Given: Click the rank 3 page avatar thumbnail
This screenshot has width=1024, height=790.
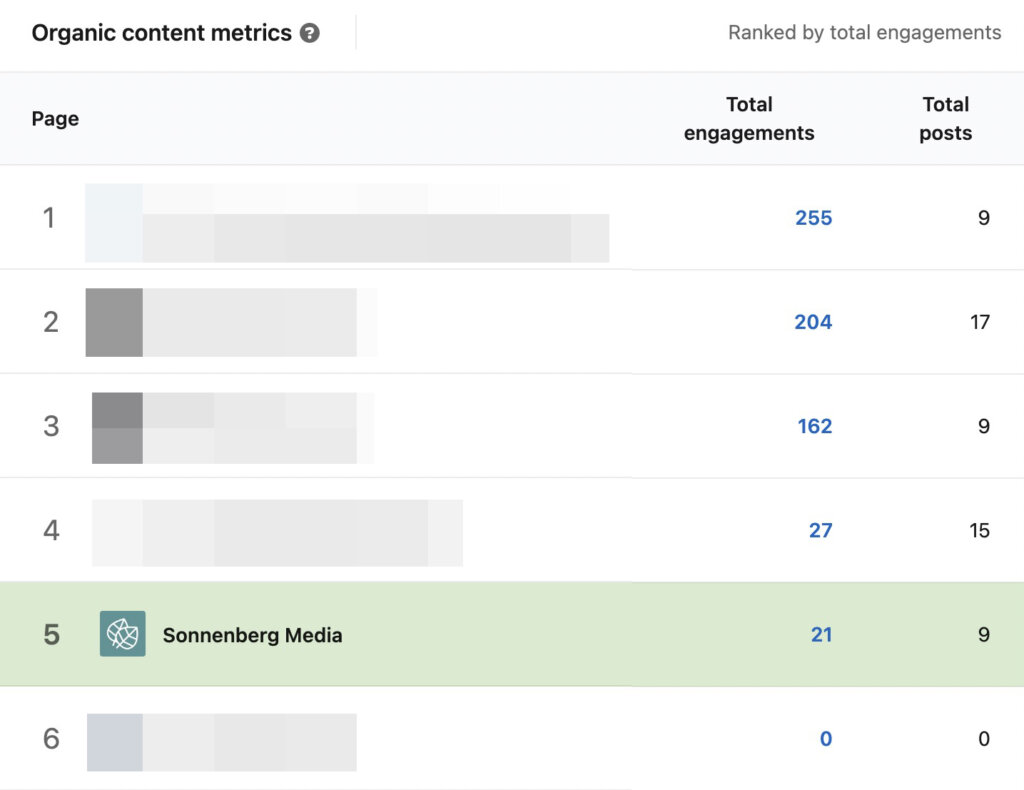Looking at the screenshot, I should [x=117, y=426].
